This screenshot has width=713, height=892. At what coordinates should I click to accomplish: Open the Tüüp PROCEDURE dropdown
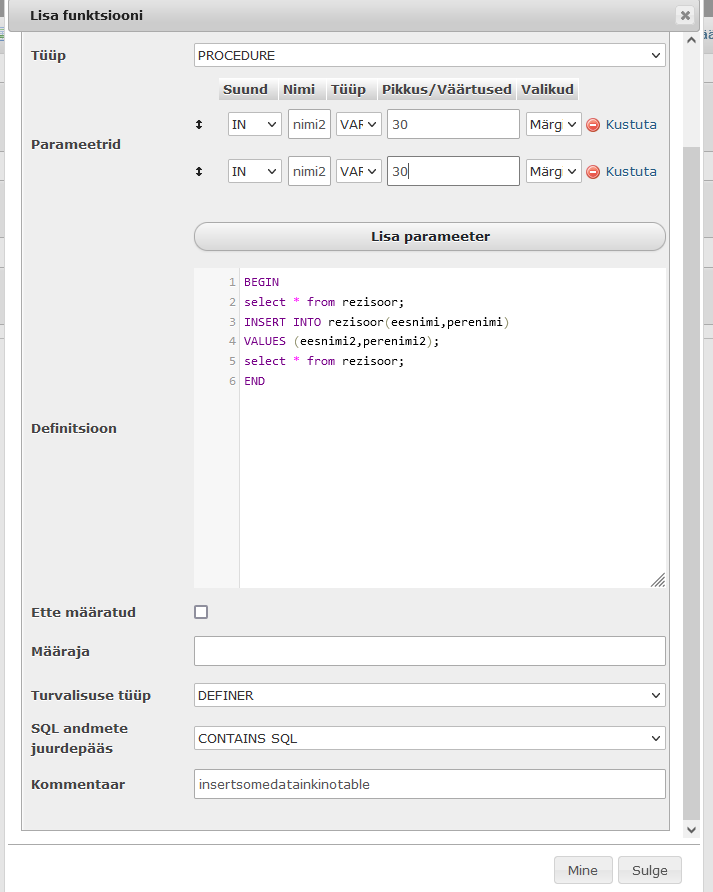(430, 55)
